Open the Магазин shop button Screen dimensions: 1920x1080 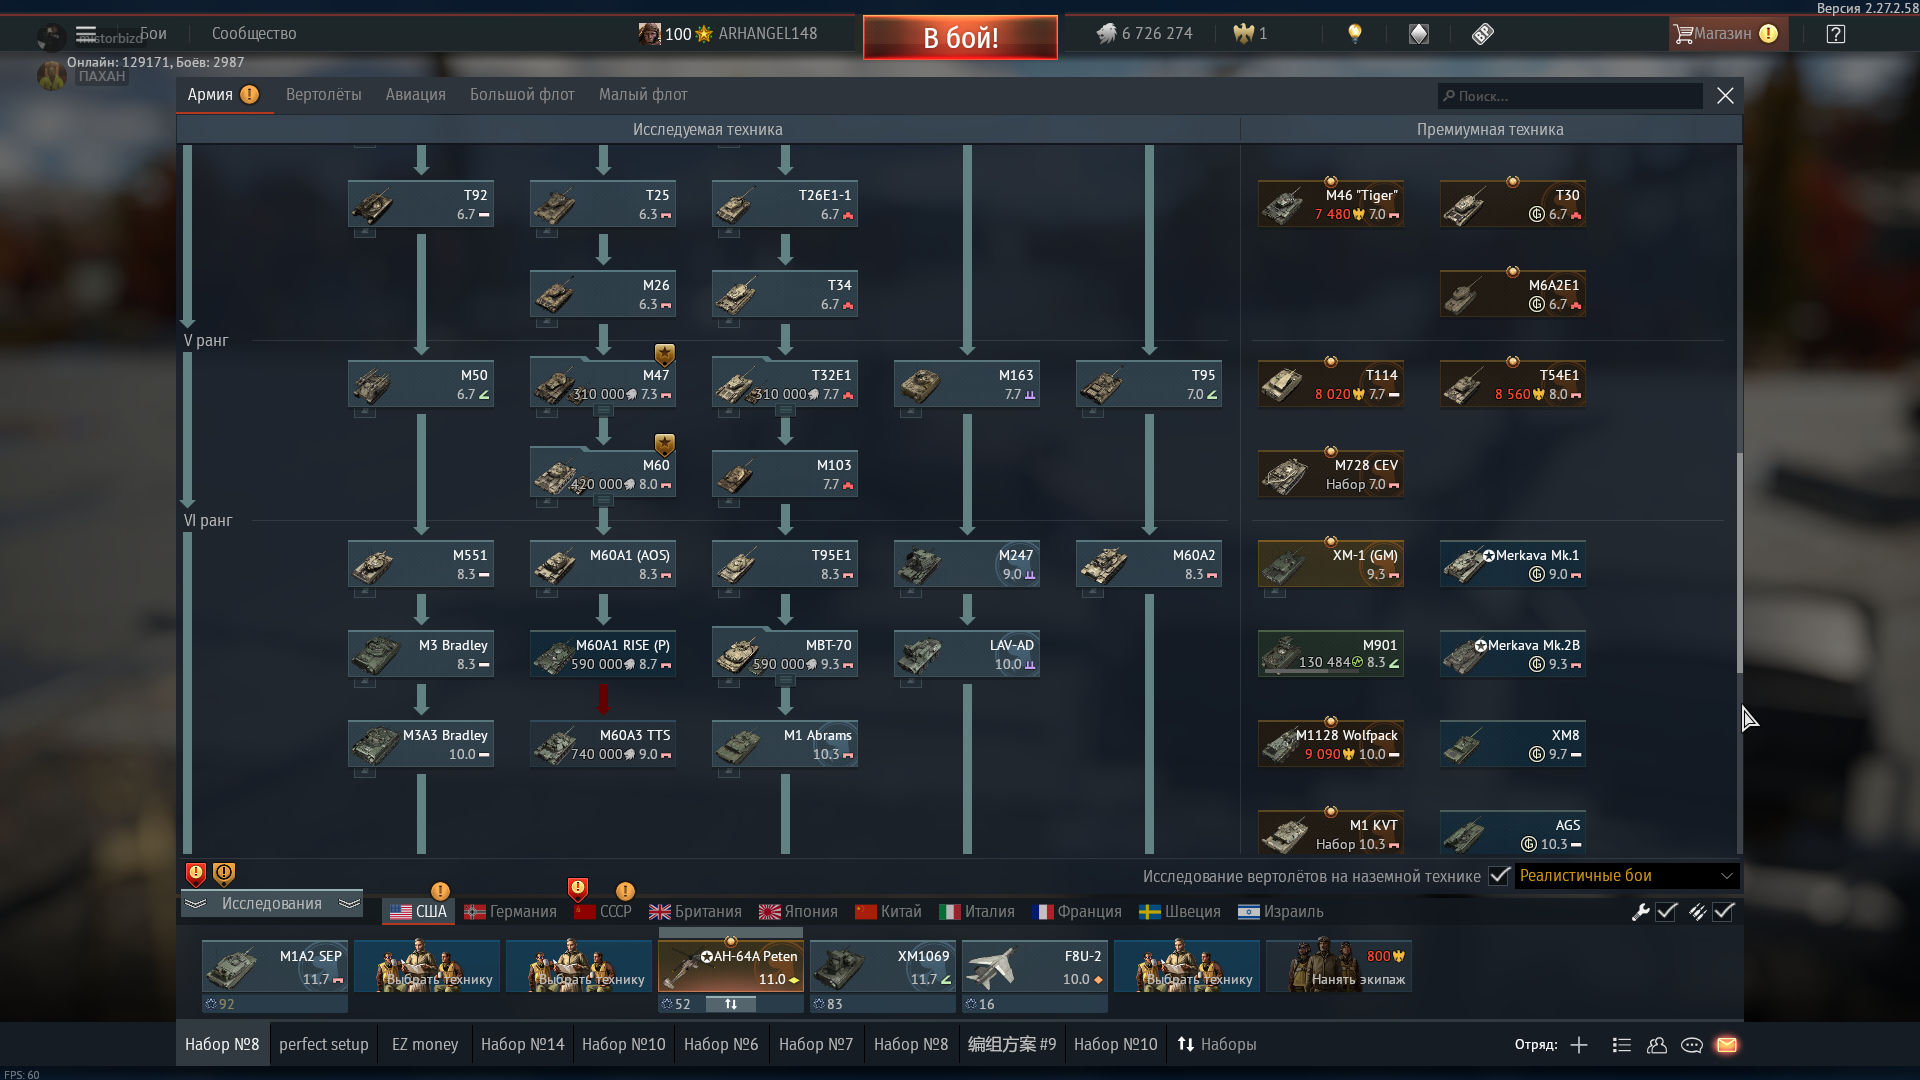tap(1728, 34)
